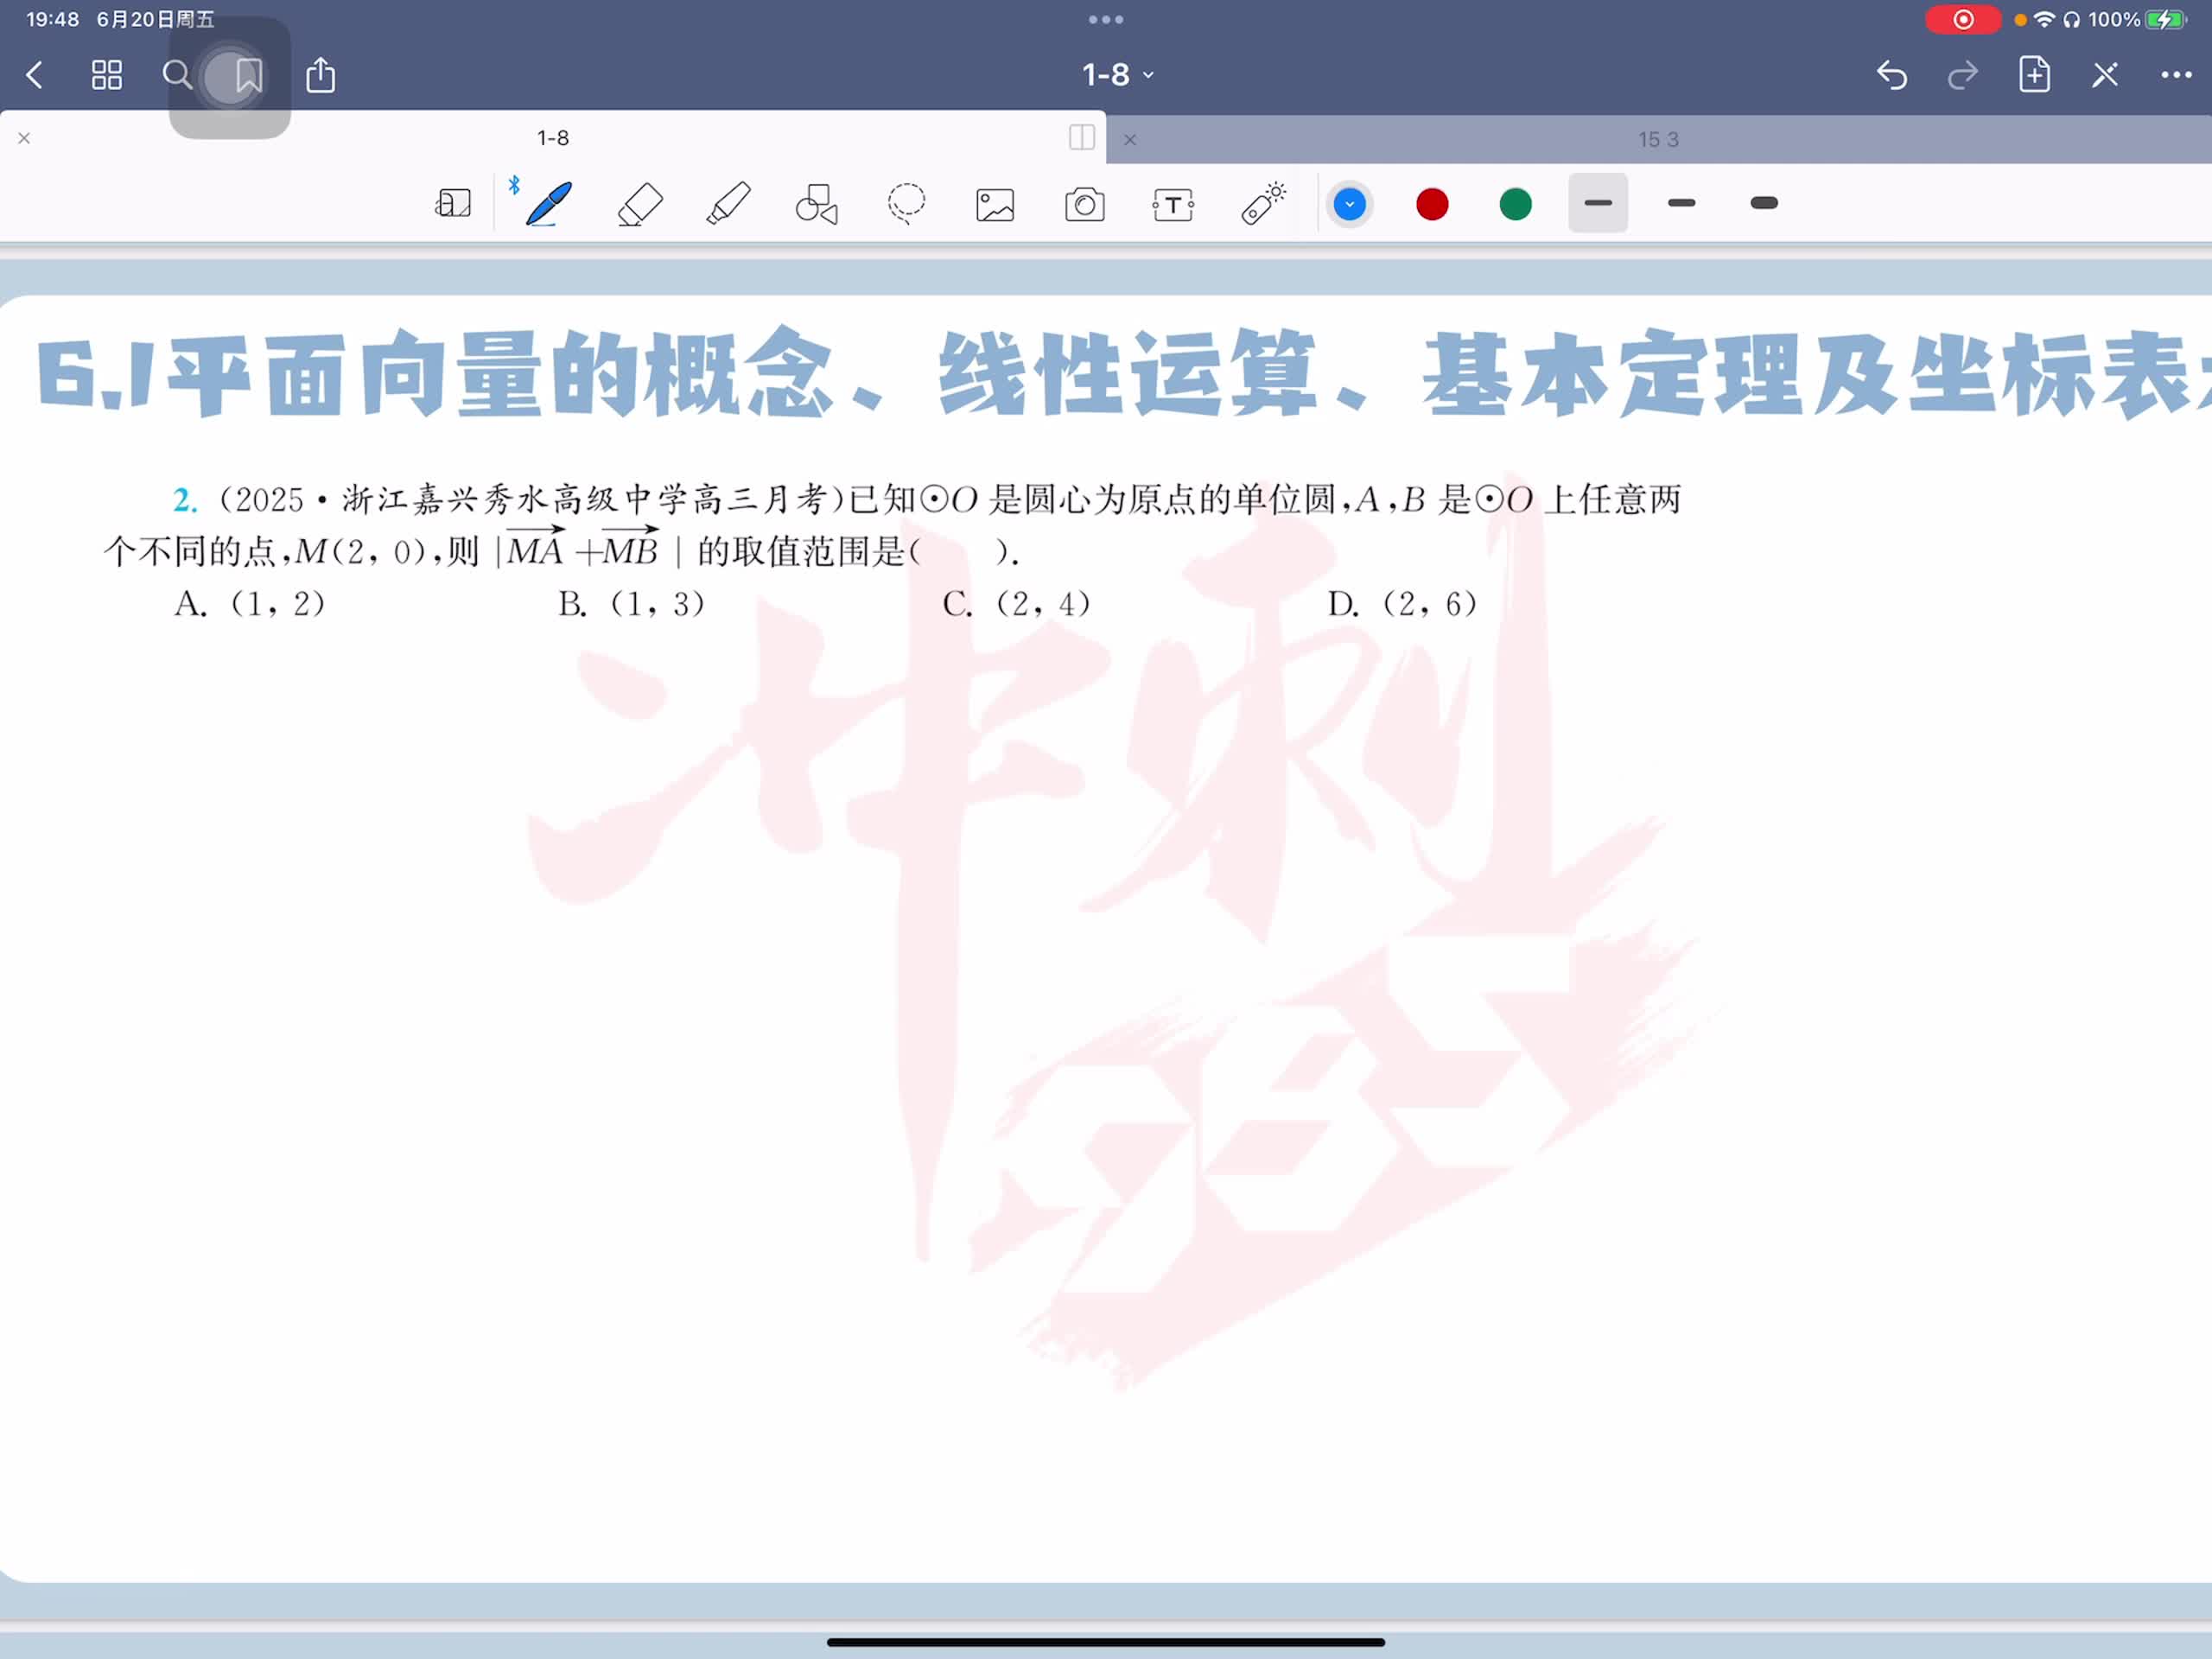Open the Shapes tool
Screen dimensions: 2212x1659
[816, 204]
